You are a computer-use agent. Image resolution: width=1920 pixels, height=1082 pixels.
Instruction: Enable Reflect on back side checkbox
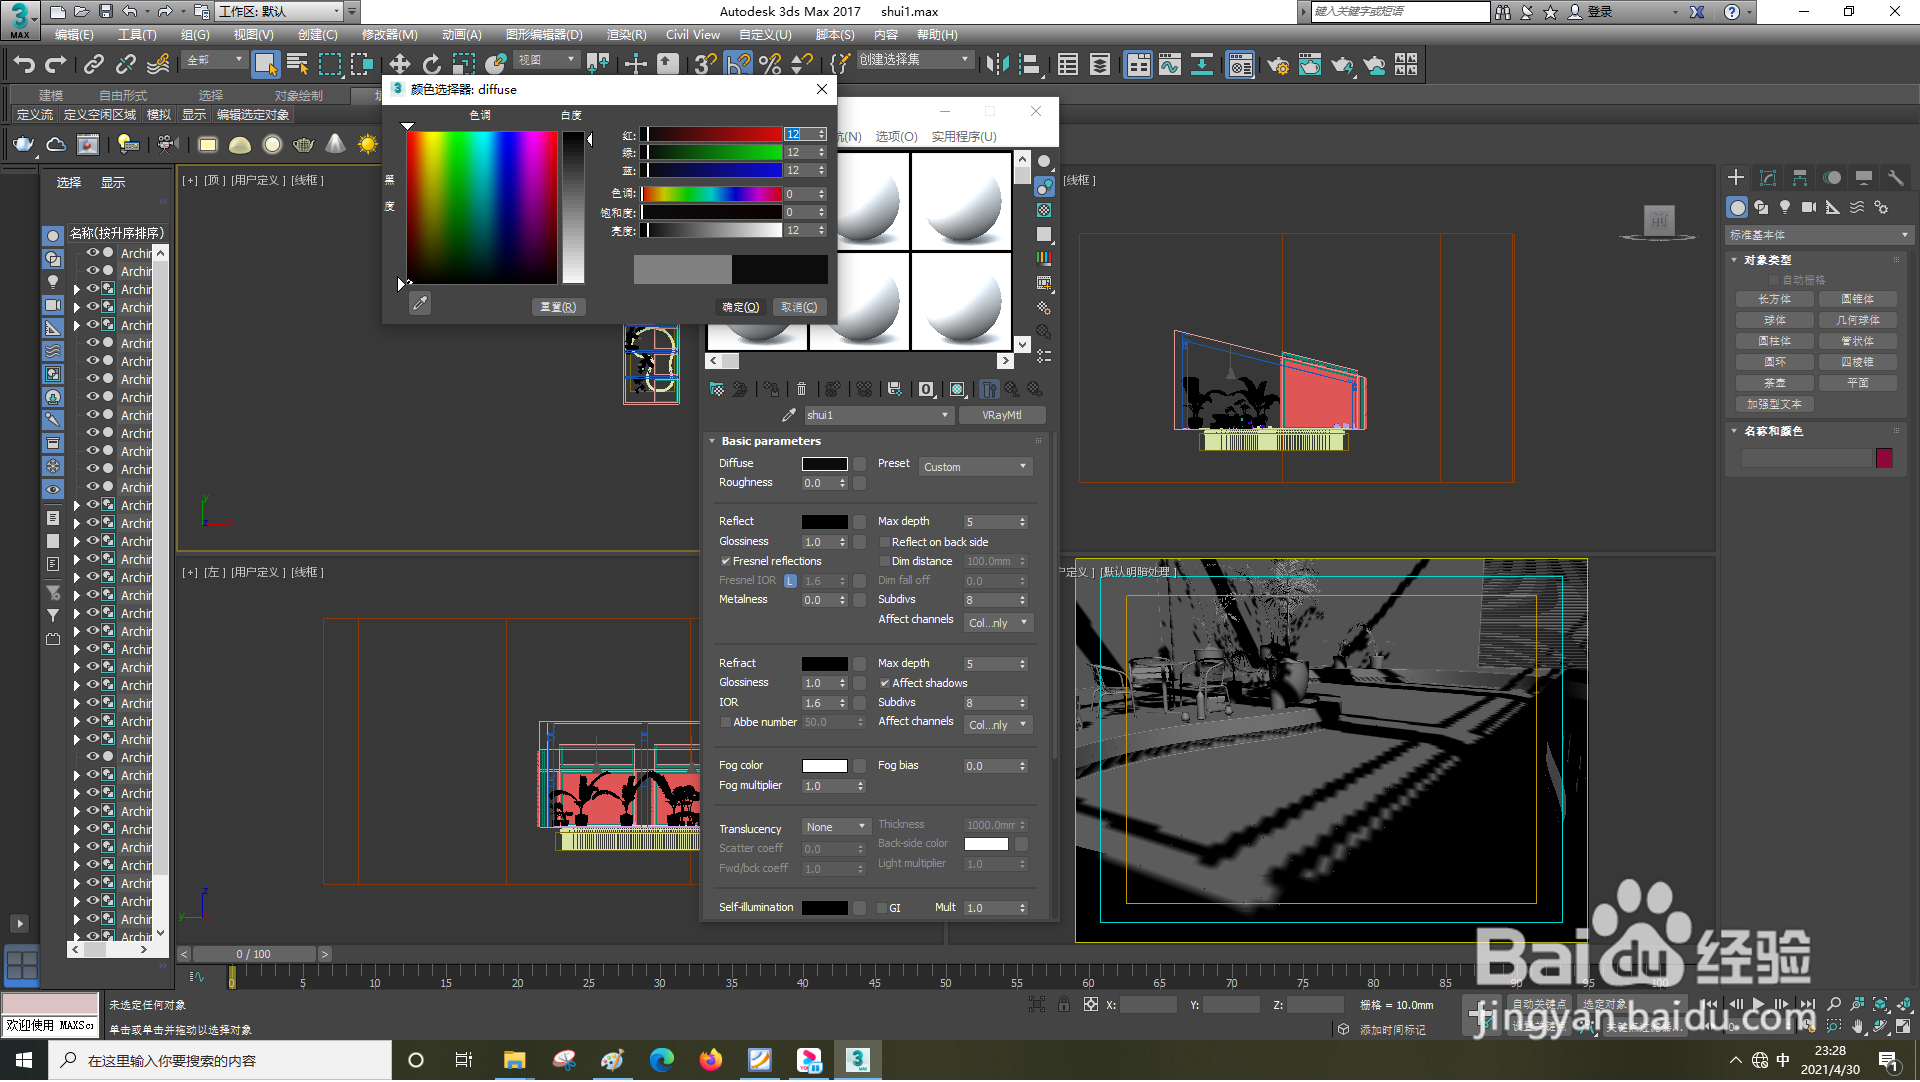884,542
